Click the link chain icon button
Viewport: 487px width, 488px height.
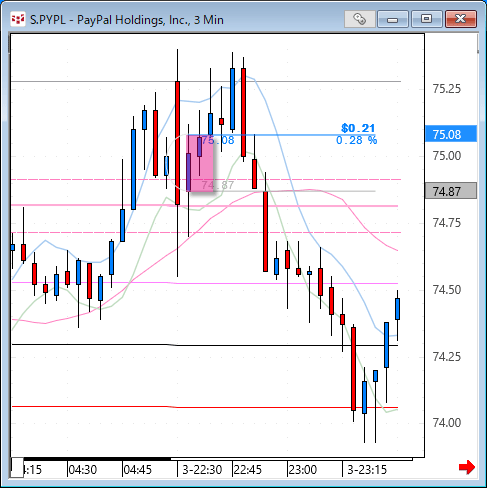[x=359, y=19]
